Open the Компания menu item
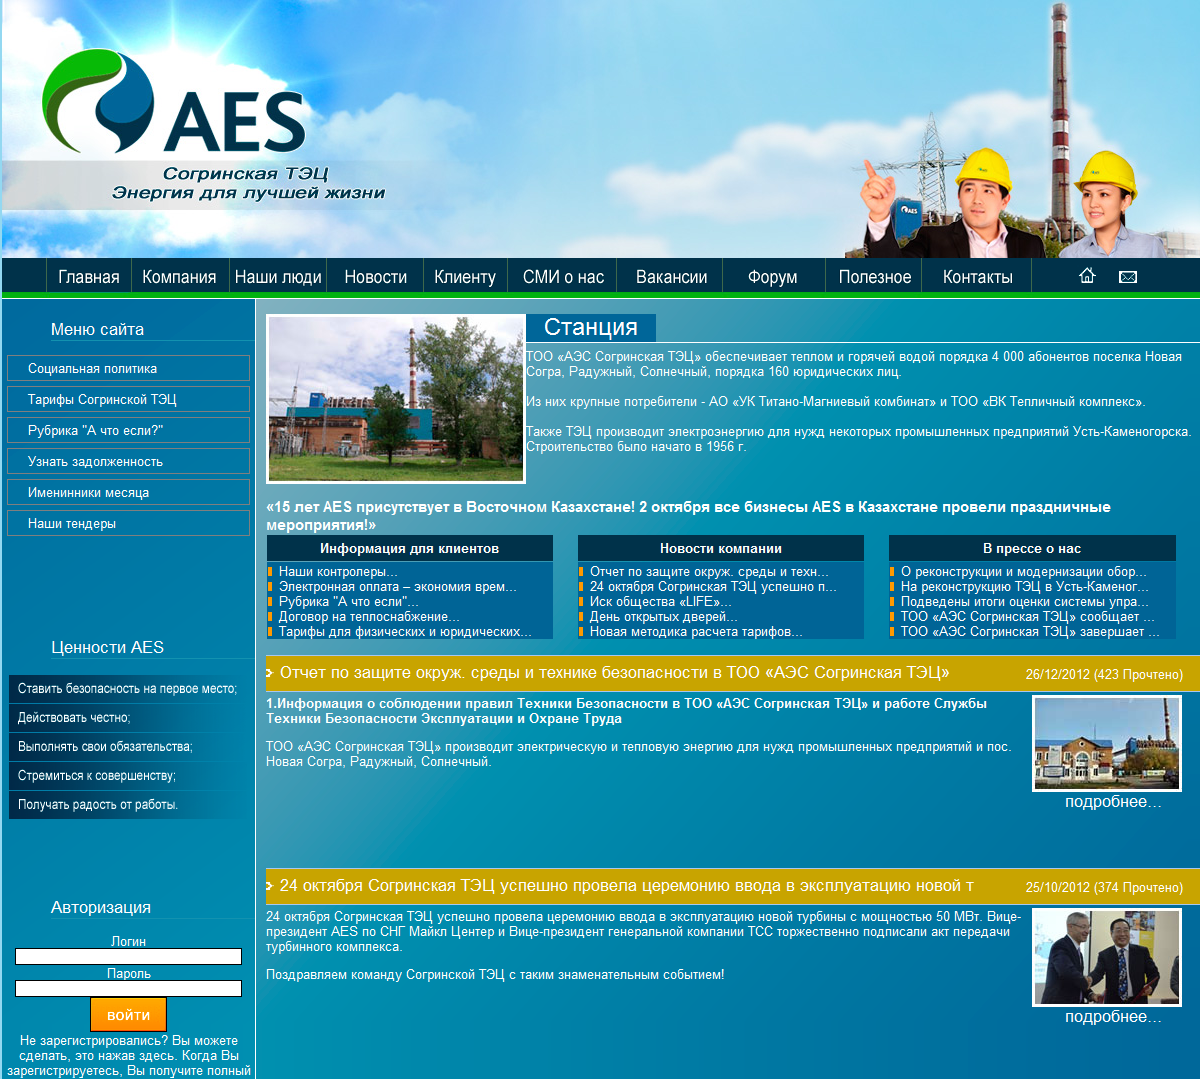 (179, 277)
